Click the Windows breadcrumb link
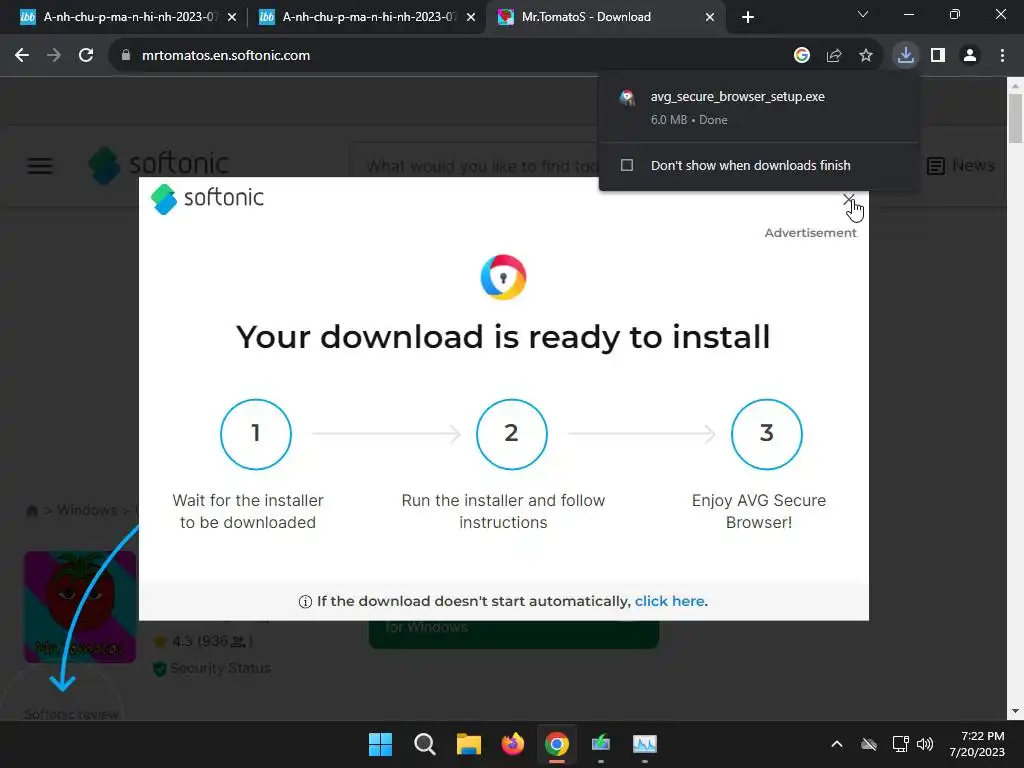 [87, 510]
